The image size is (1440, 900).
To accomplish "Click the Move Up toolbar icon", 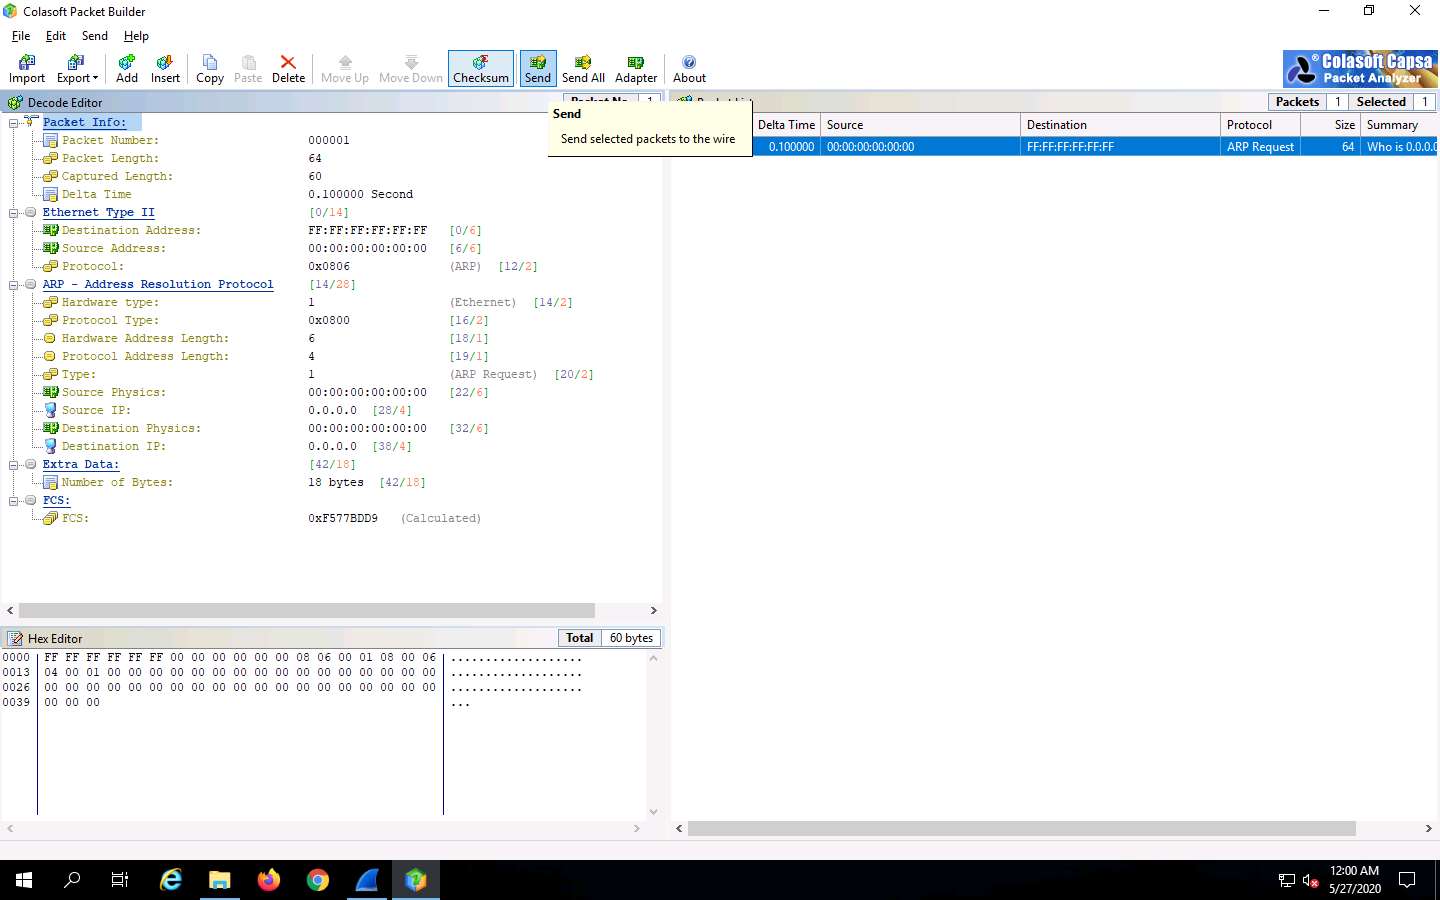I will click(345, 69).
